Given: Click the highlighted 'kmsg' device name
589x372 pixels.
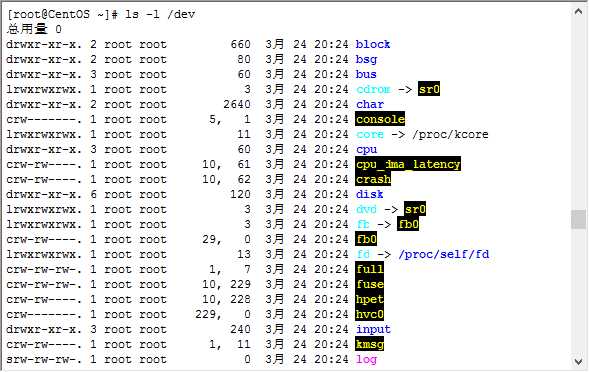Looking at the screenshot, I should click(x=370, y=344).
